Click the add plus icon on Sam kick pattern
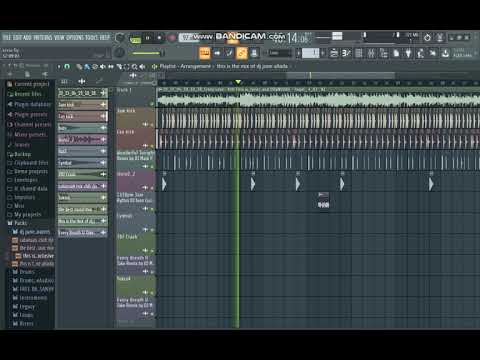 [103, 105]
